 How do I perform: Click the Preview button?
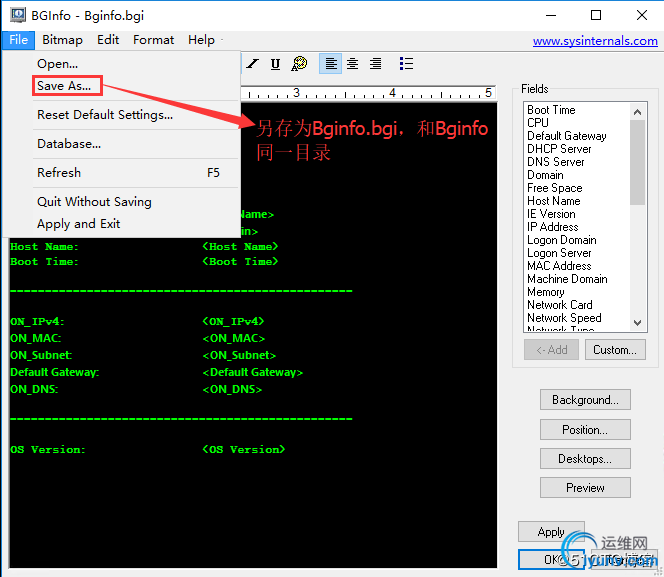tap(585, 488)
